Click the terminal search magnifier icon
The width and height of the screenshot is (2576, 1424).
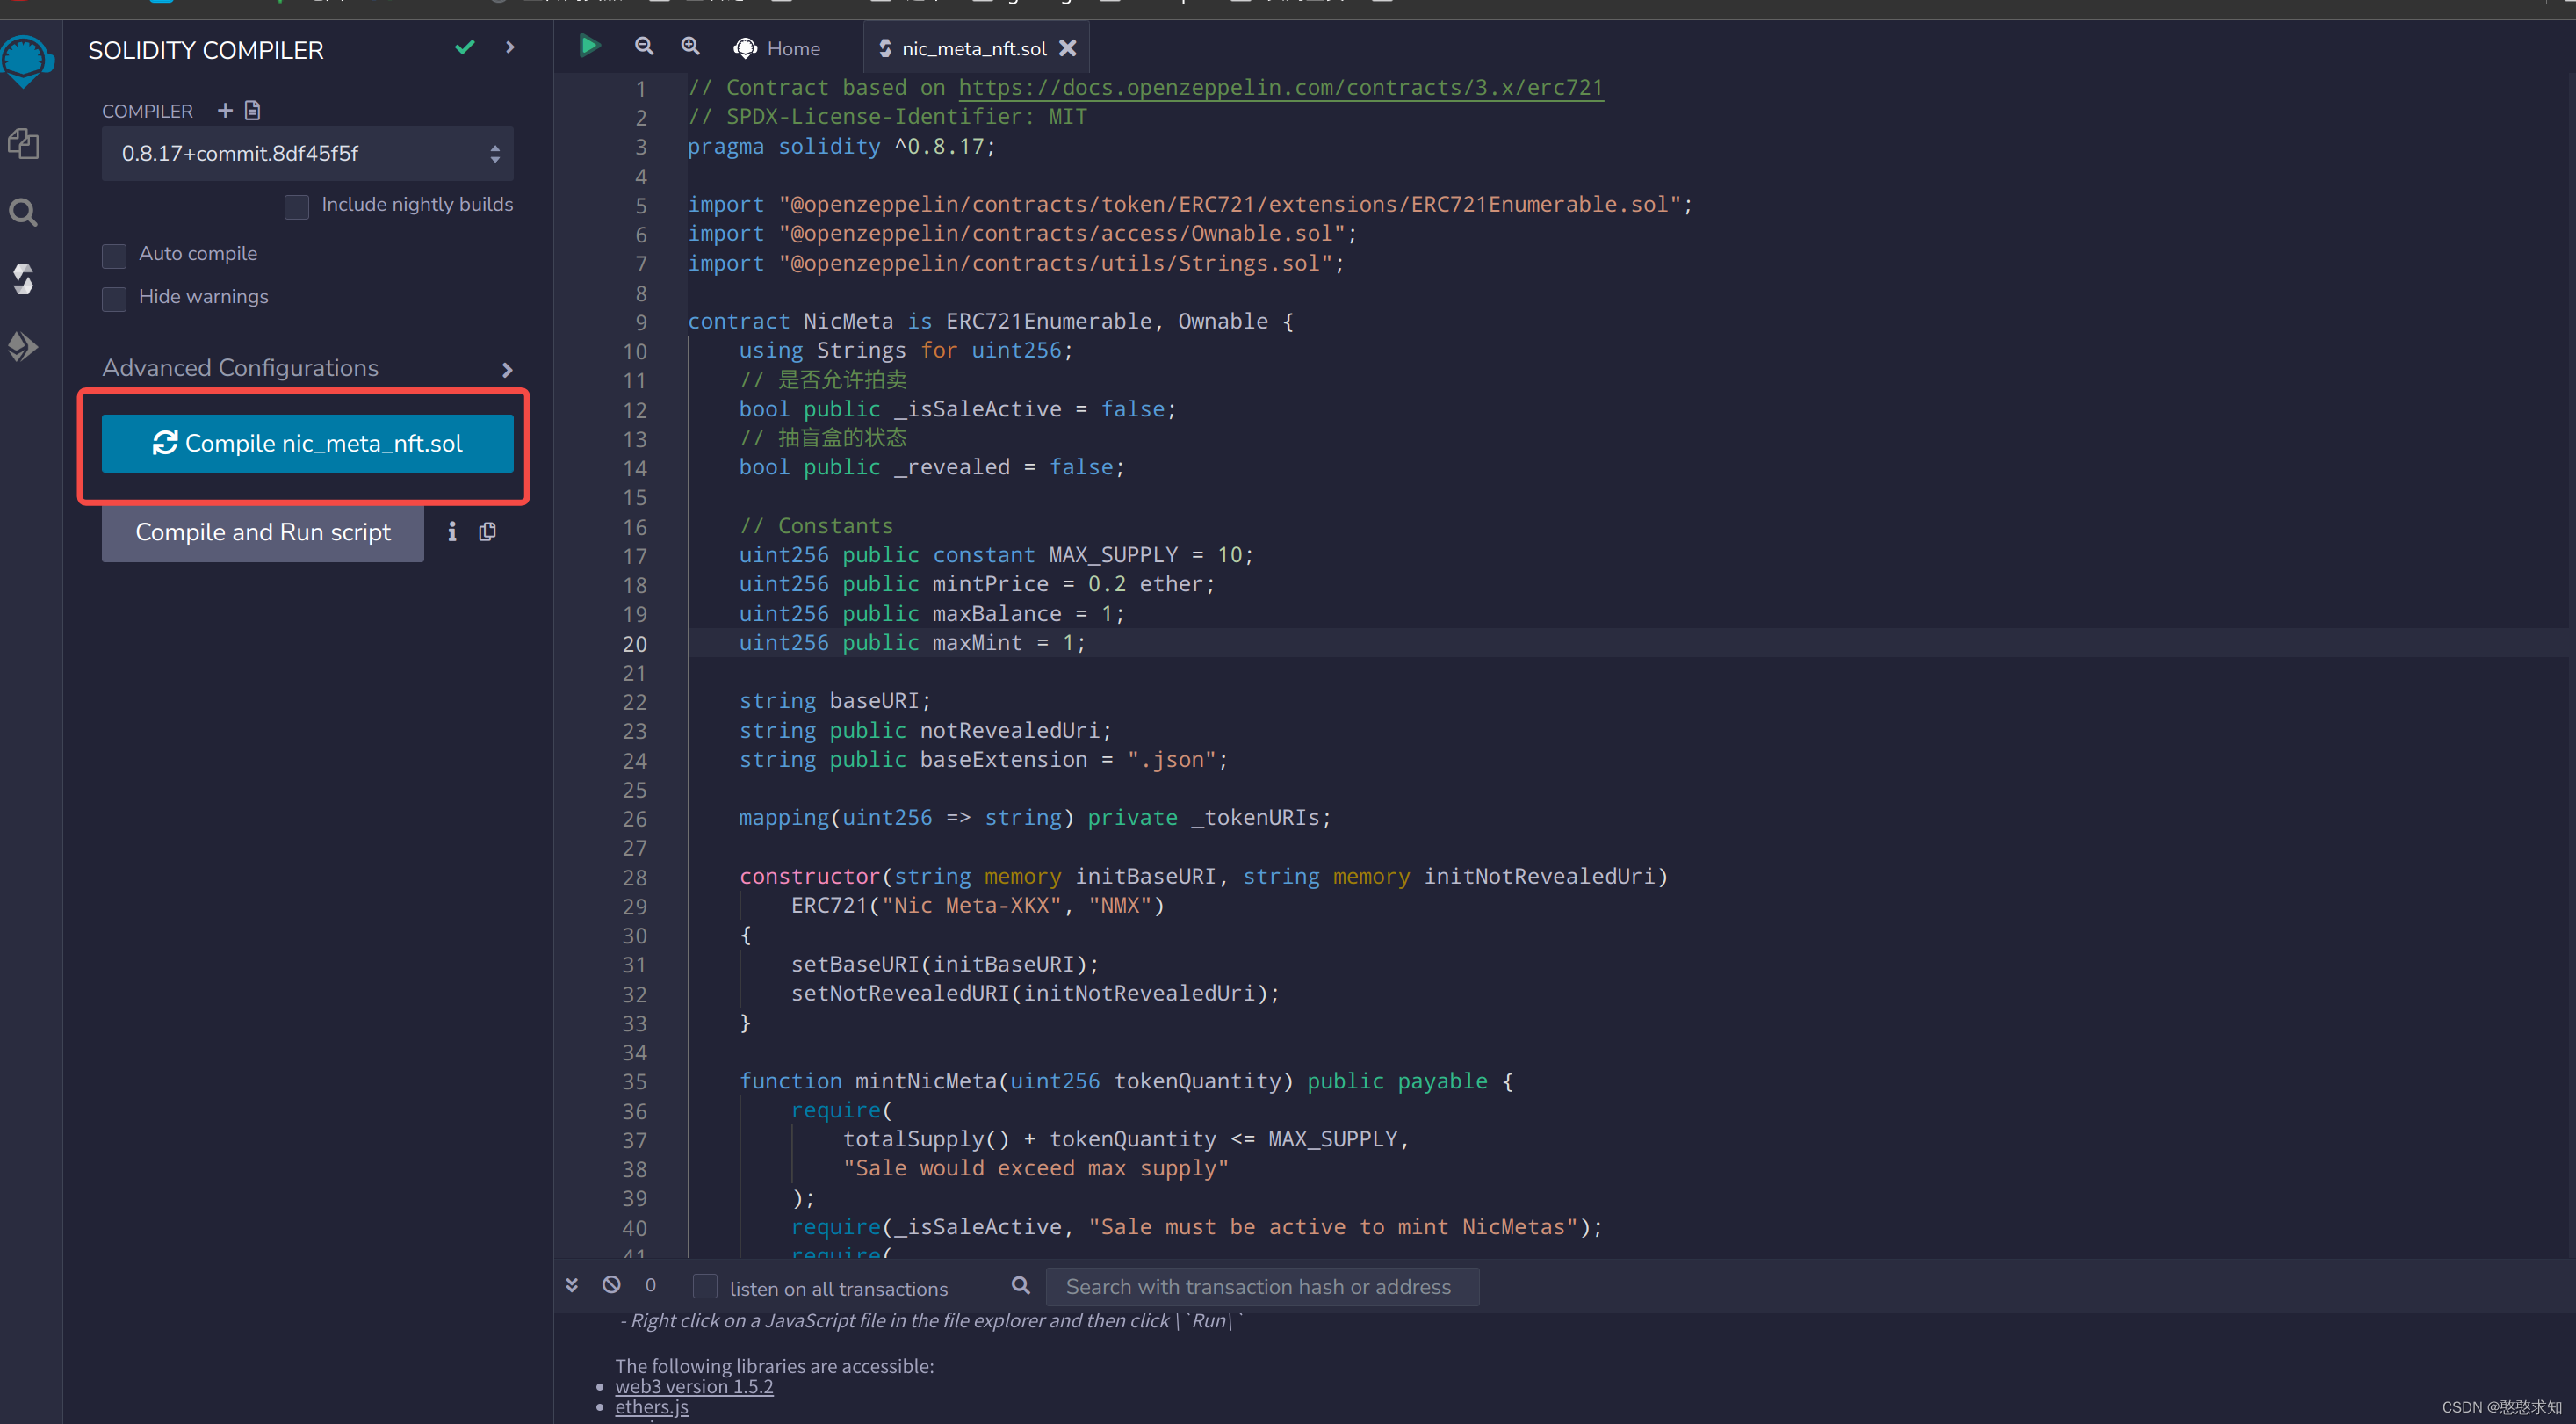point(1020,1286)
